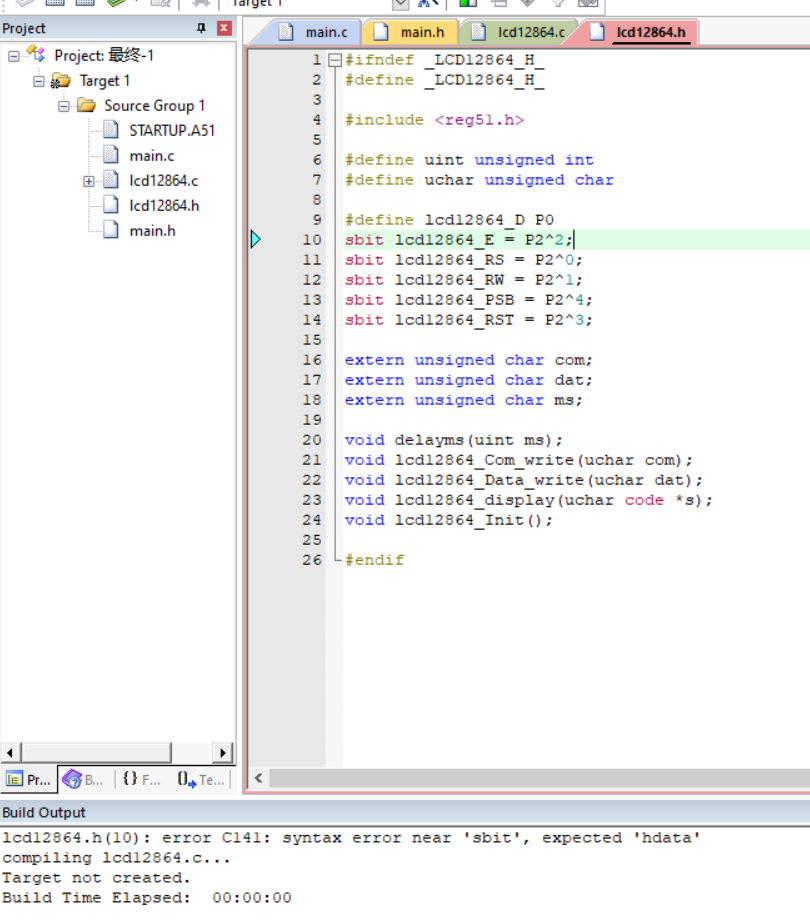810x921 pixels.
Task: Click line number 26 in the gutter
Action: pyautogui.click(x=312, y=560)
